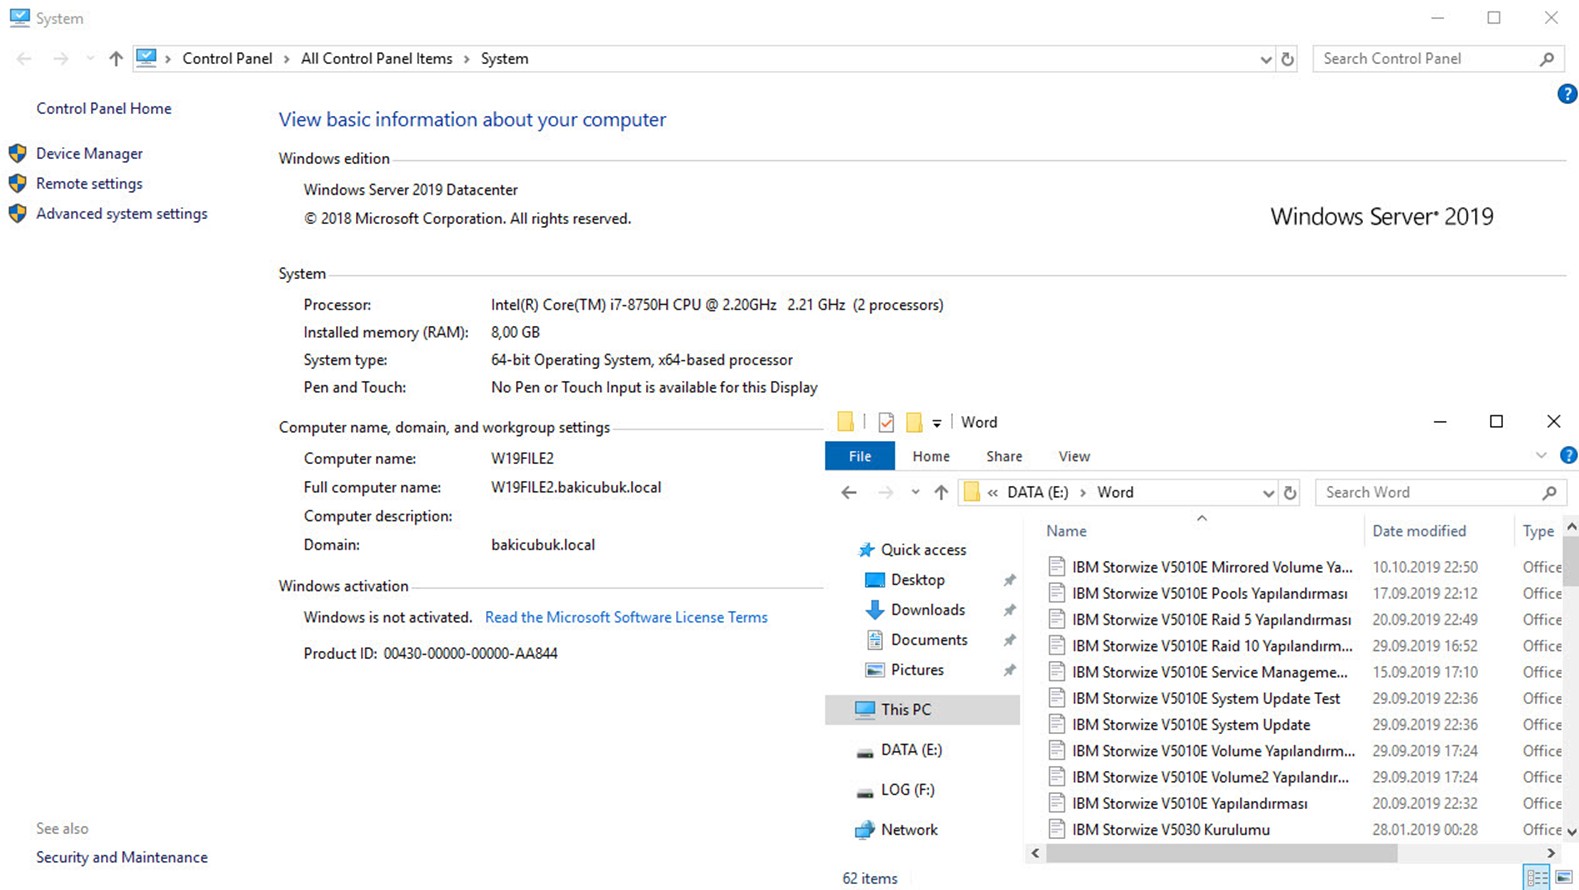Select IBM Storwize V5010E Raid 5 file
The image size is (1579, 890).
click(x=1211, y=620)
